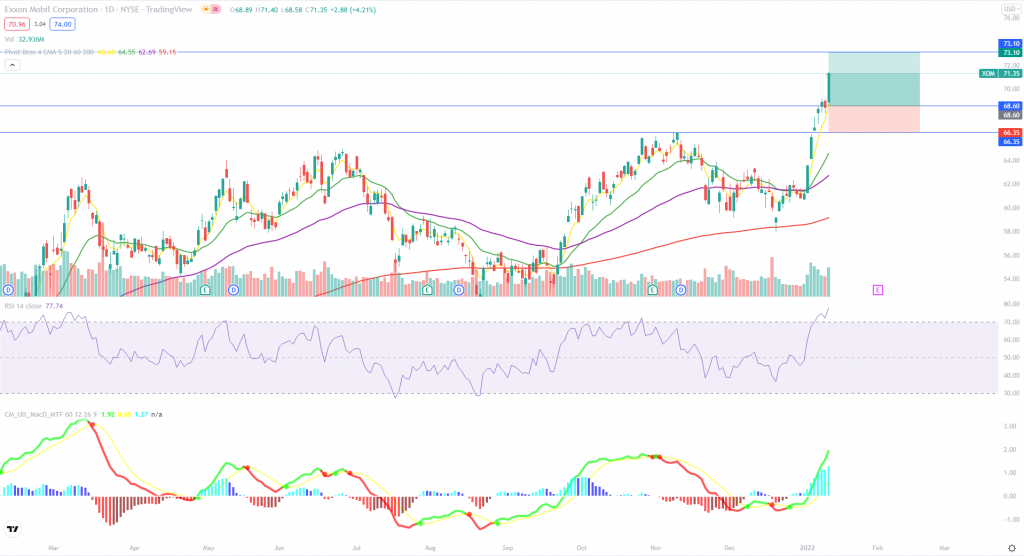Click the RSI value 77.74
This screenshot has height=556, width=1024.
pyautogui.click(x=54, y=306)
